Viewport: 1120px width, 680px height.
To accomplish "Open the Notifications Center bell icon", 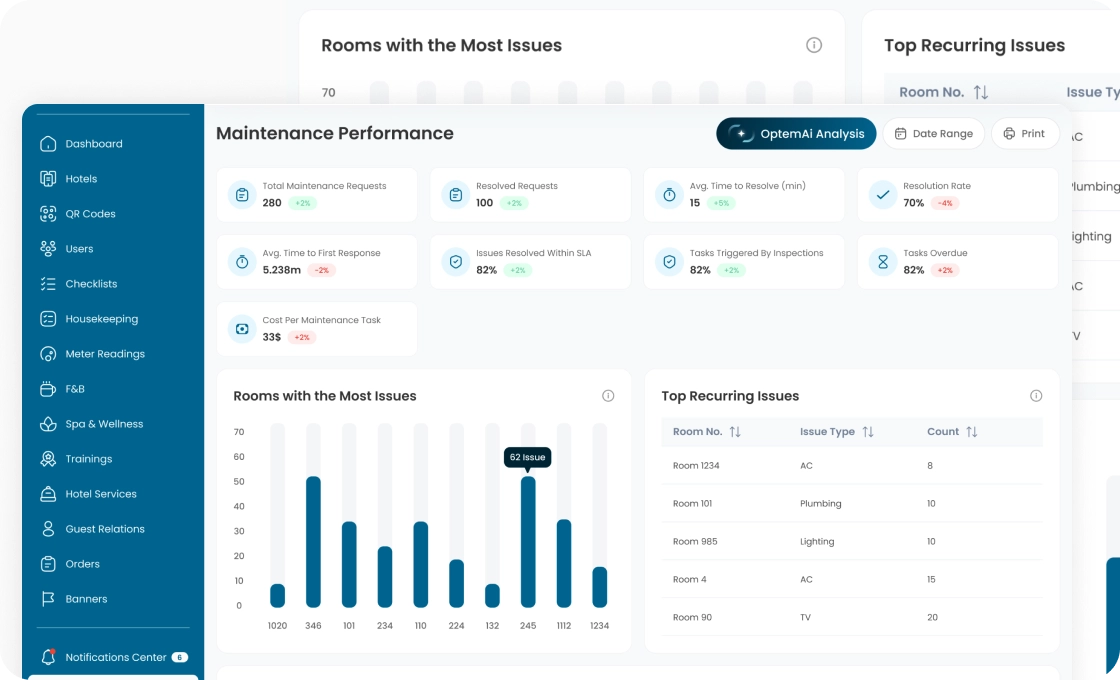I will pyautogui.click(x=48, y=657).
